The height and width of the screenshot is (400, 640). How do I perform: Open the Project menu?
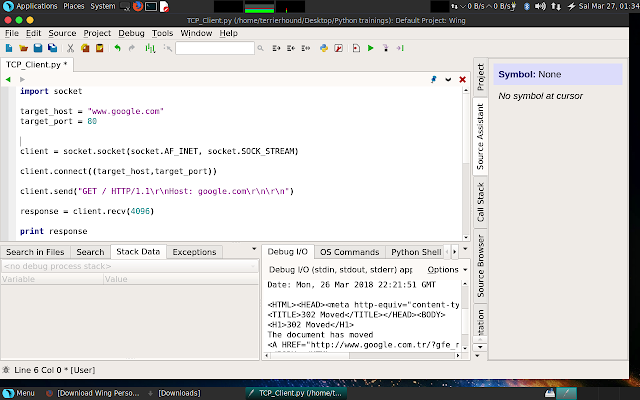(x=97, y=33)
